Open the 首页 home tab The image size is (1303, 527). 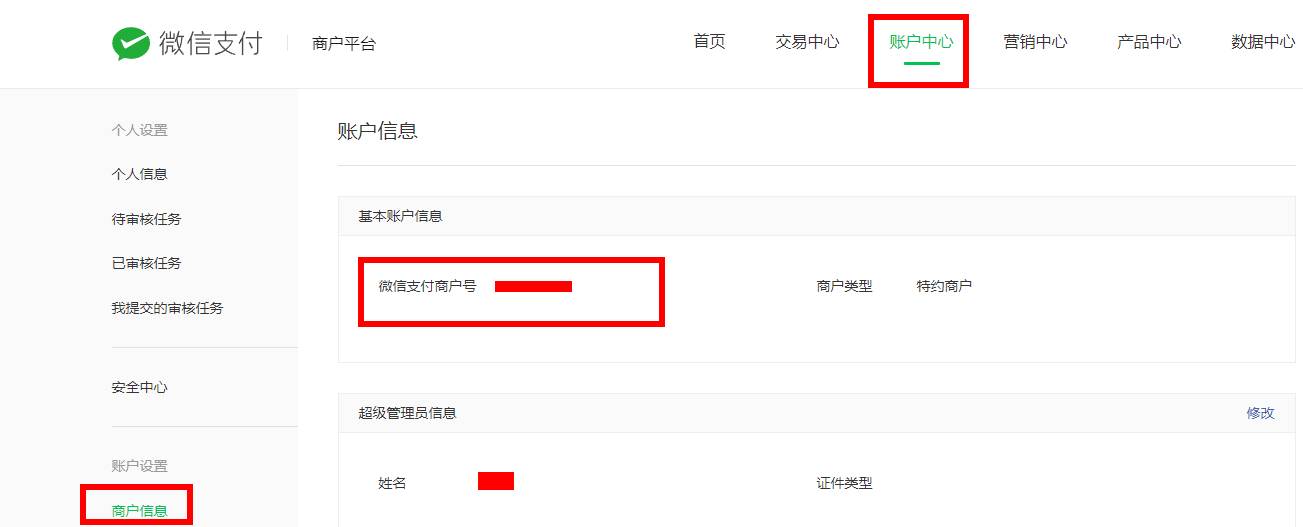coord(709,42)
